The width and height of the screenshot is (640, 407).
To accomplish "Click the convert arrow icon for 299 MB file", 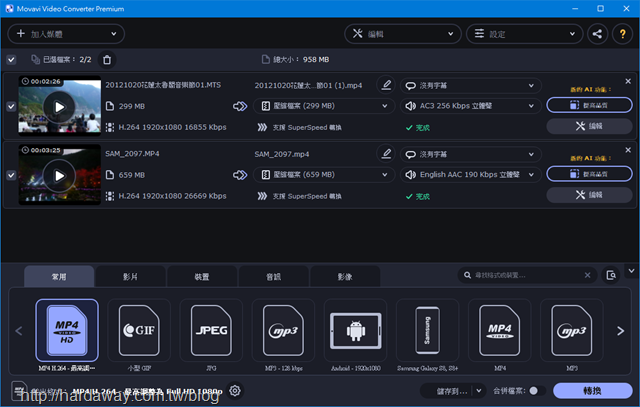I will coord(240,106).
